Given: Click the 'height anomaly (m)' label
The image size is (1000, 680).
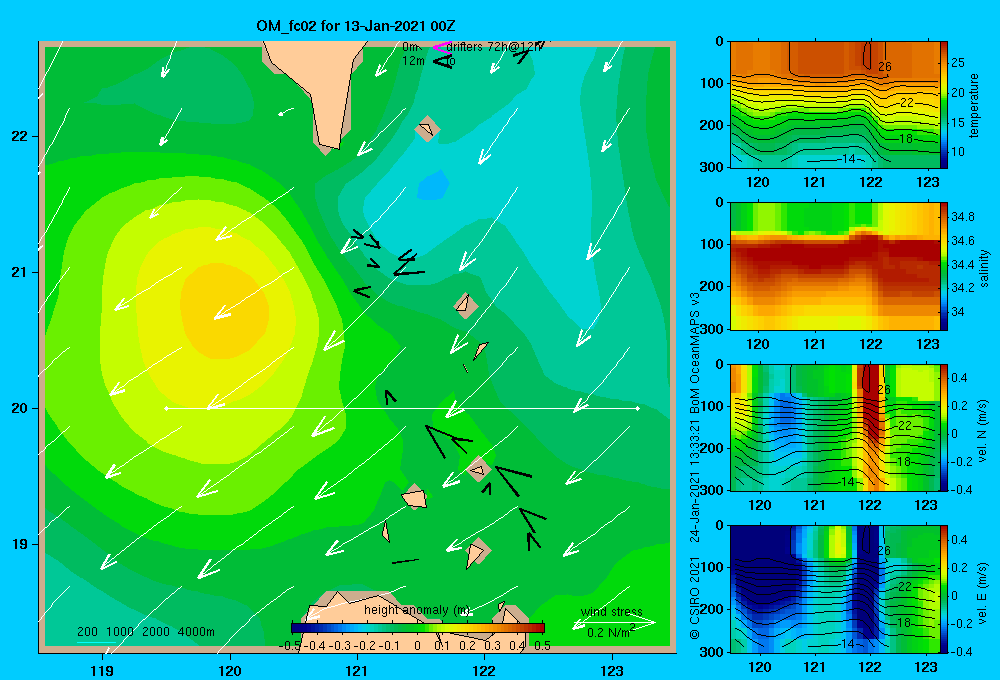Looking at the screenshot, I should tap(417, 610).
